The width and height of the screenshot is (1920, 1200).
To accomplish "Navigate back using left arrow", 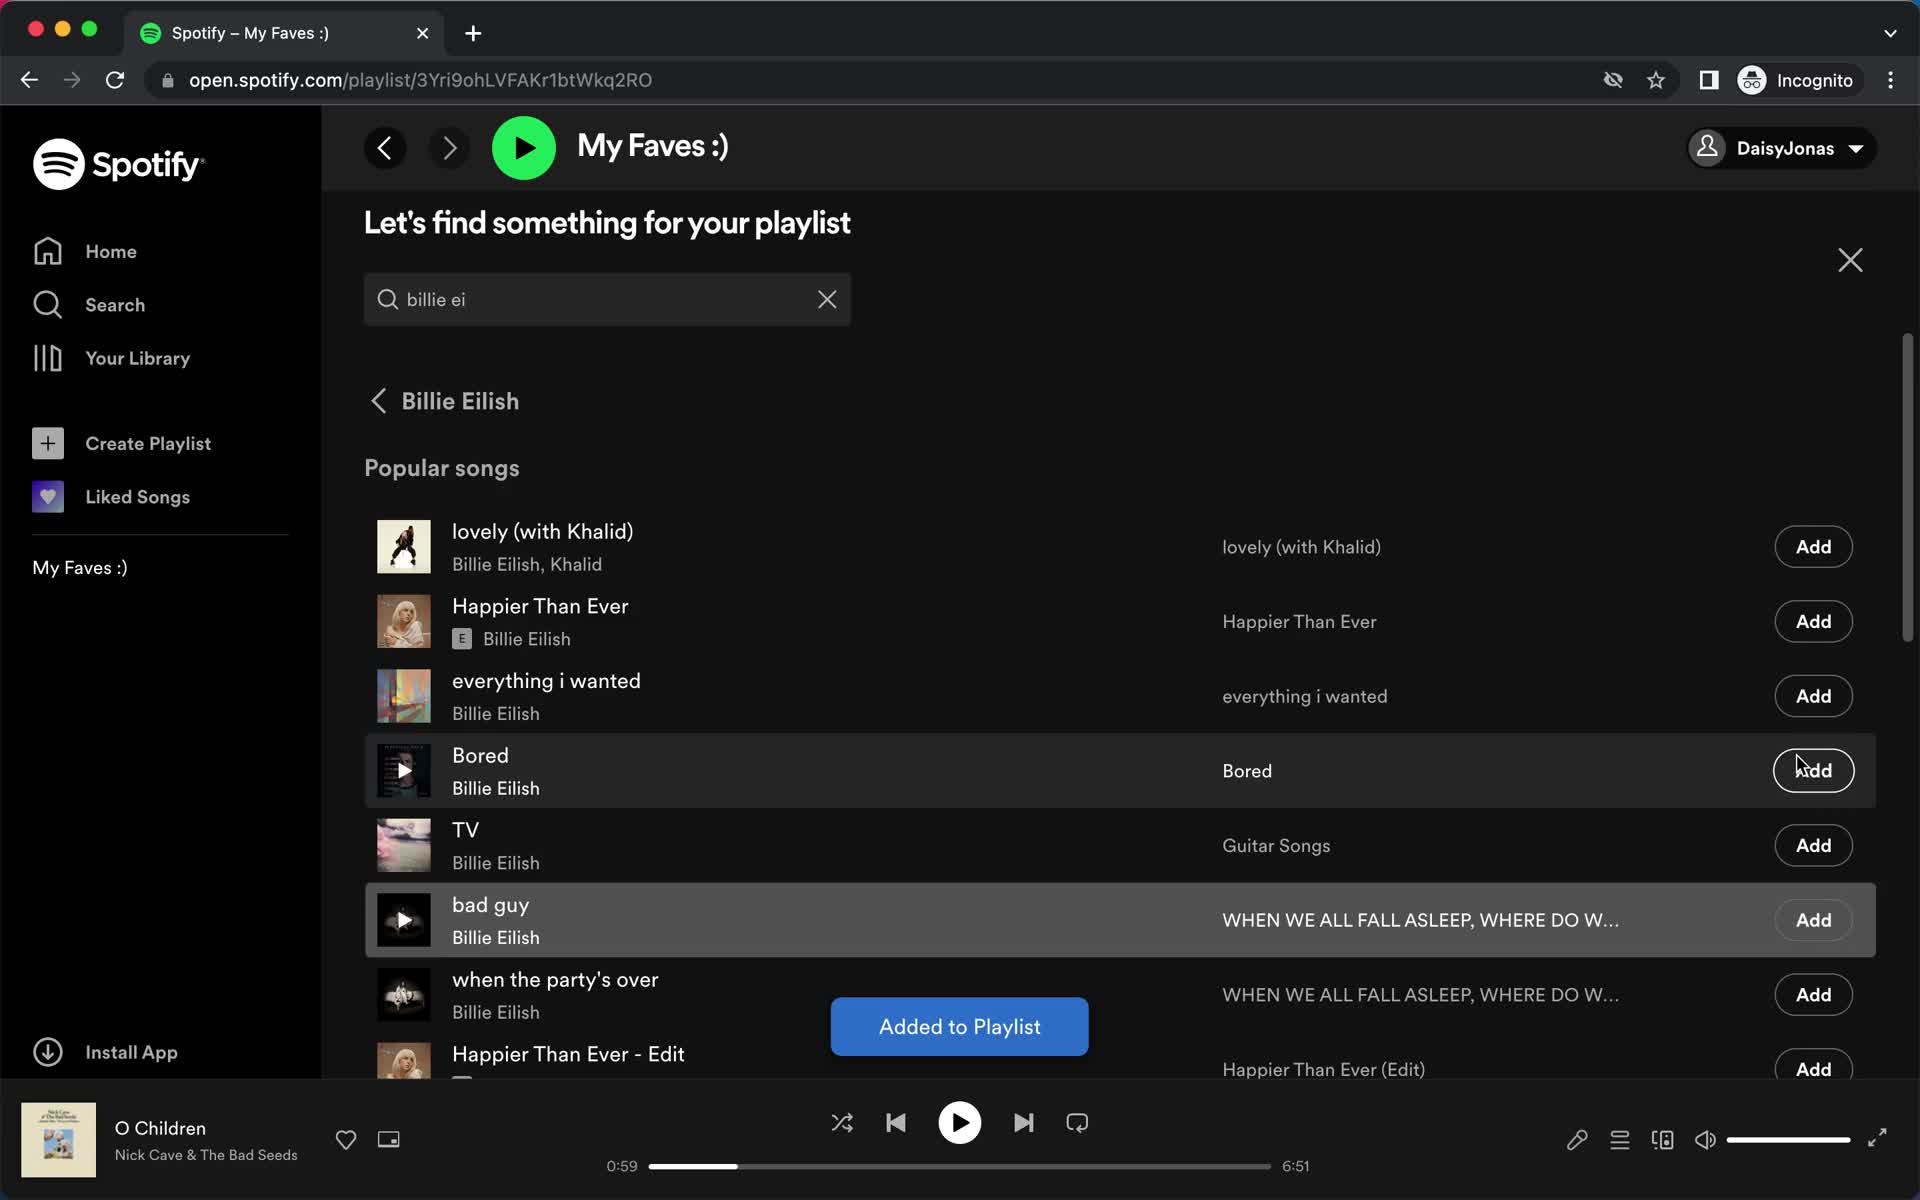I will tap(384, 148).
